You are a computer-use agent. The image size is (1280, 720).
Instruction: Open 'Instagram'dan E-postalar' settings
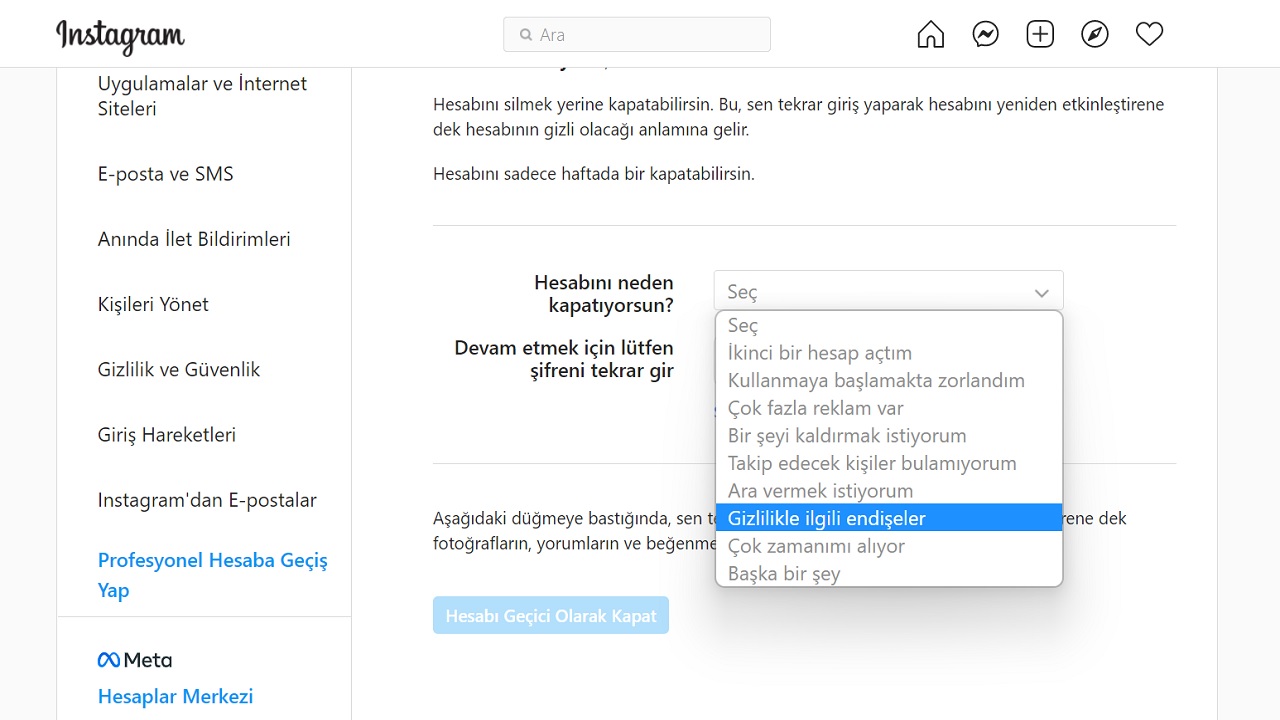pos(207,500)
